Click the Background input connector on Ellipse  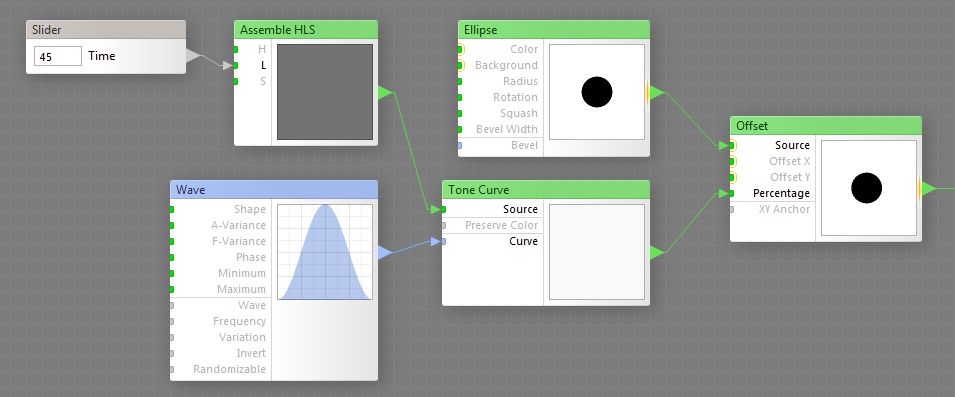[460, 65]
